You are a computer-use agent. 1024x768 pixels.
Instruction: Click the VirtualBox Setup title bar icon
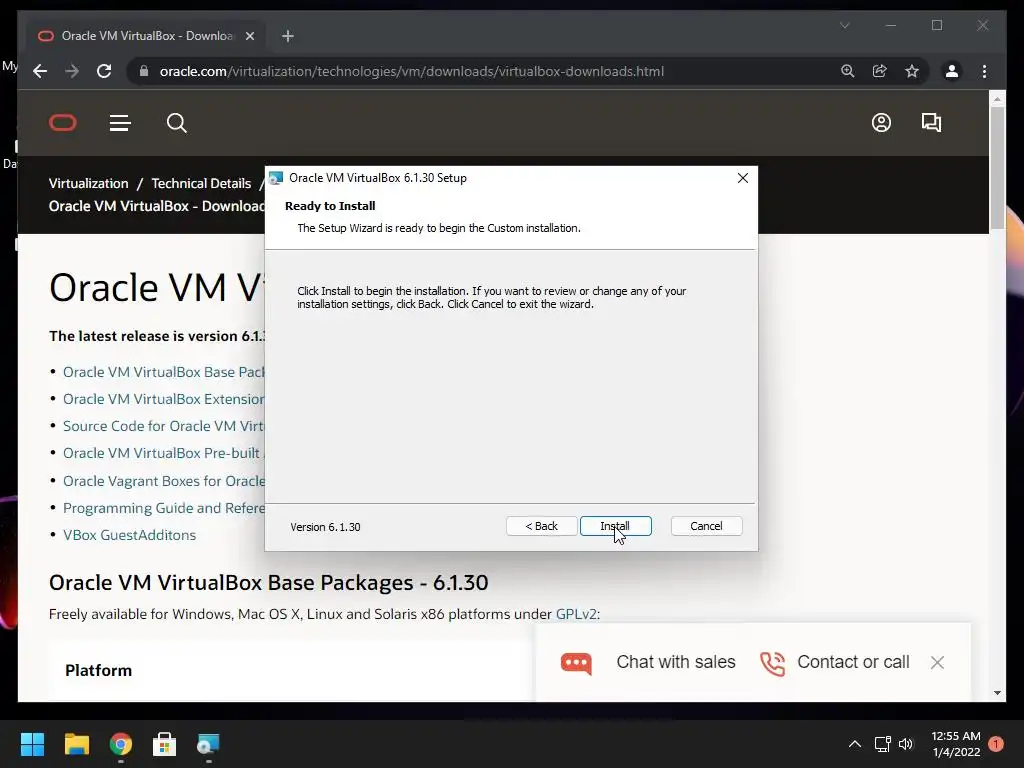[276, 178]
